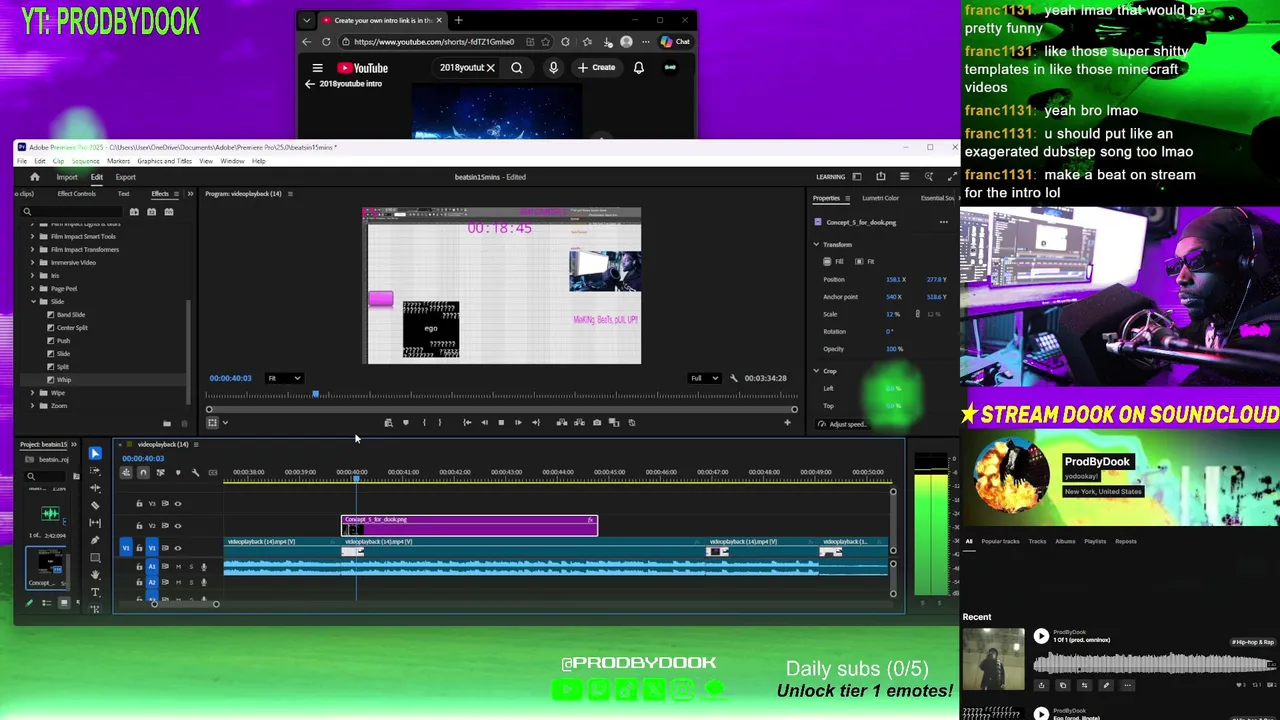Open the Full playback resolution dropdown
This screenshot has width=1280, height=720.
[x=705, y=378]
